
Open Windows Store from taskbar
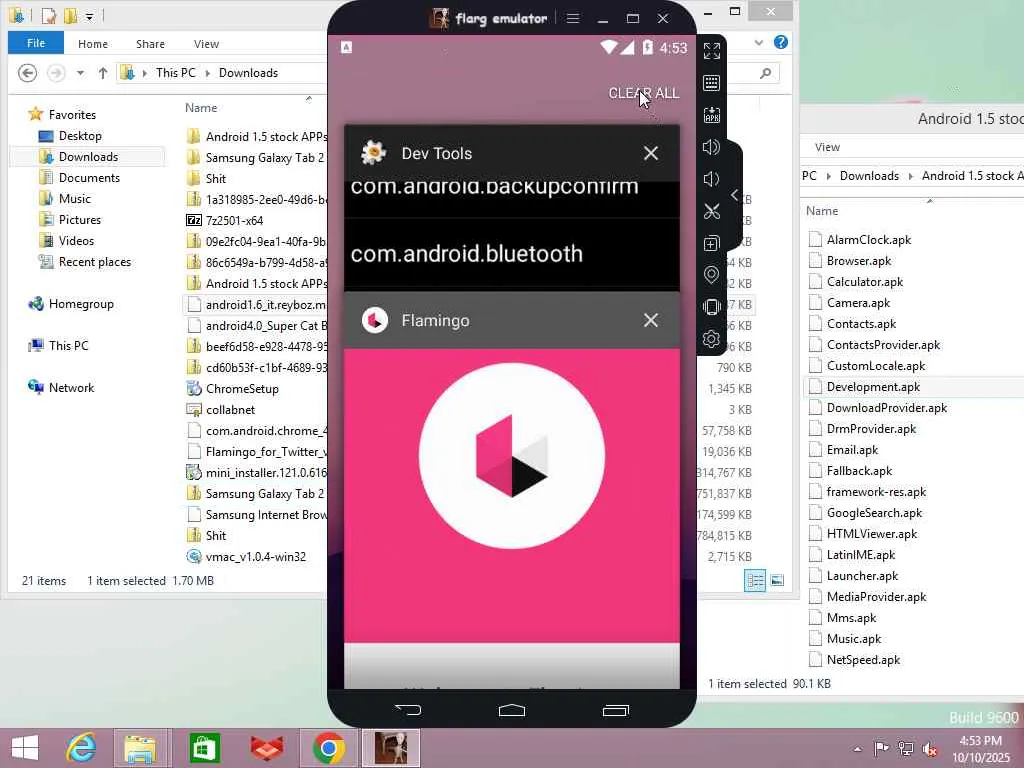205,748
